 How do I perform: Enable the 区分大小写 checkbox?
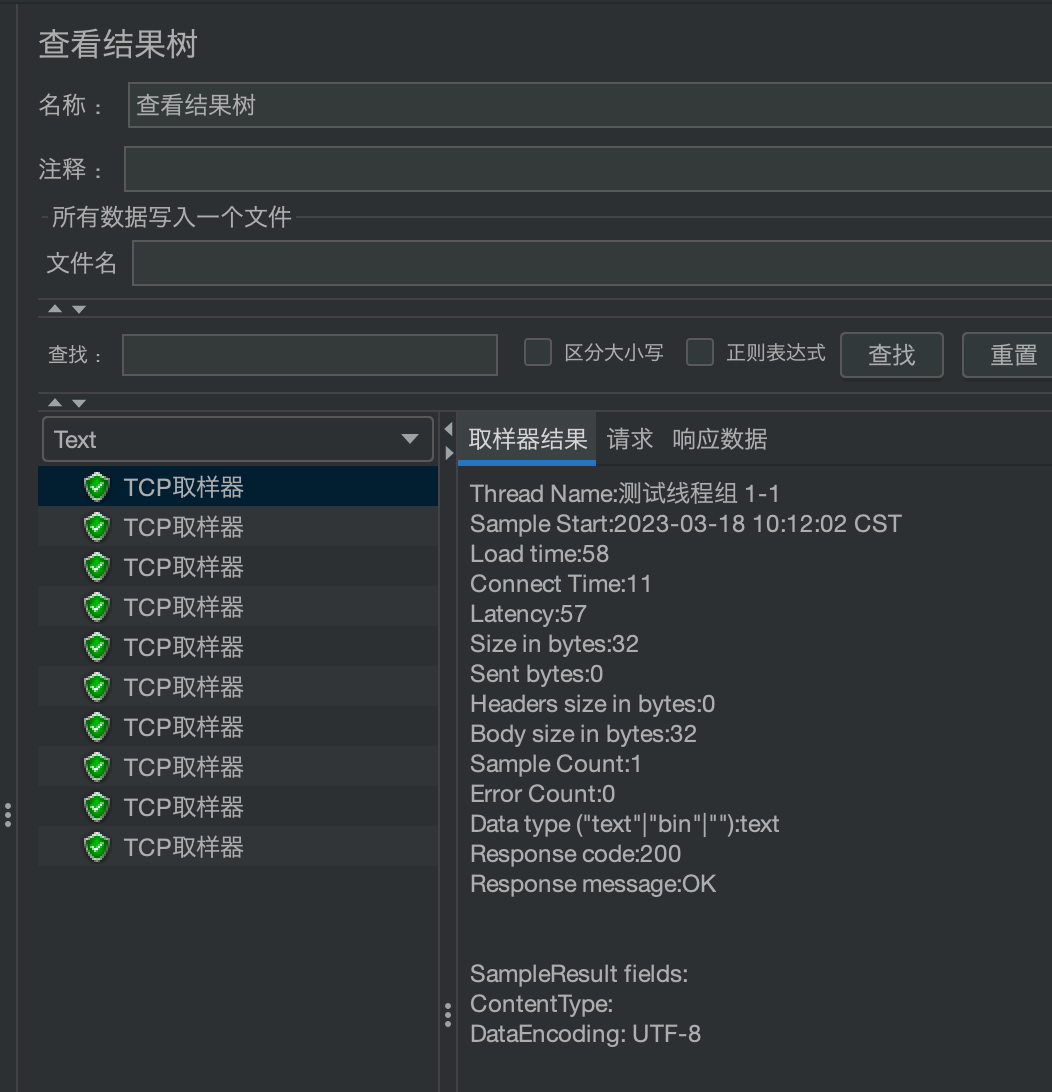[x=537, y=352]
